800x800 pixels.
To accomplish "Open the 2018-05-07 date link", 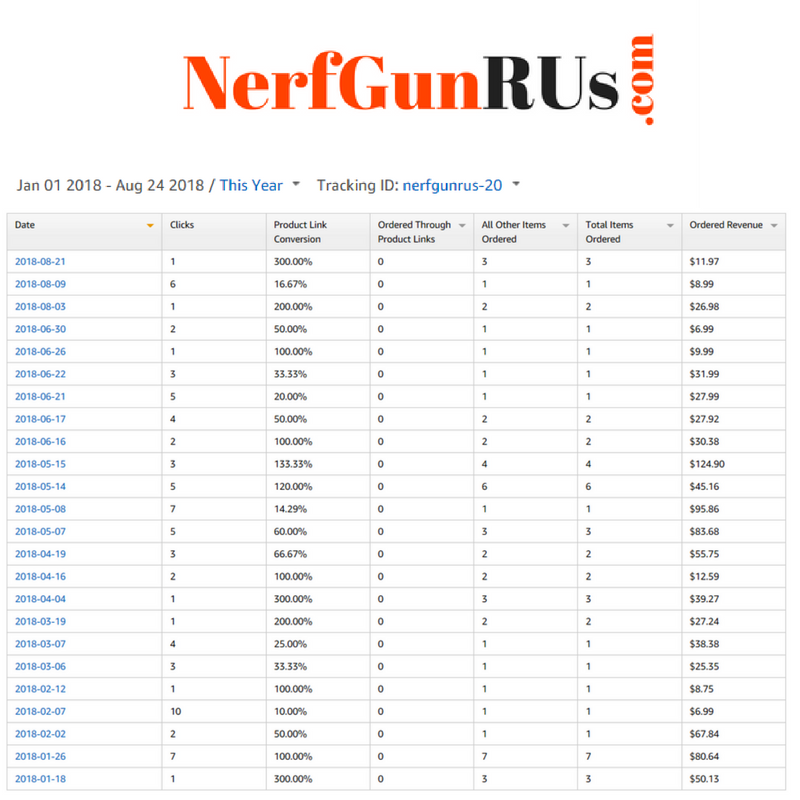I will 40,532.
